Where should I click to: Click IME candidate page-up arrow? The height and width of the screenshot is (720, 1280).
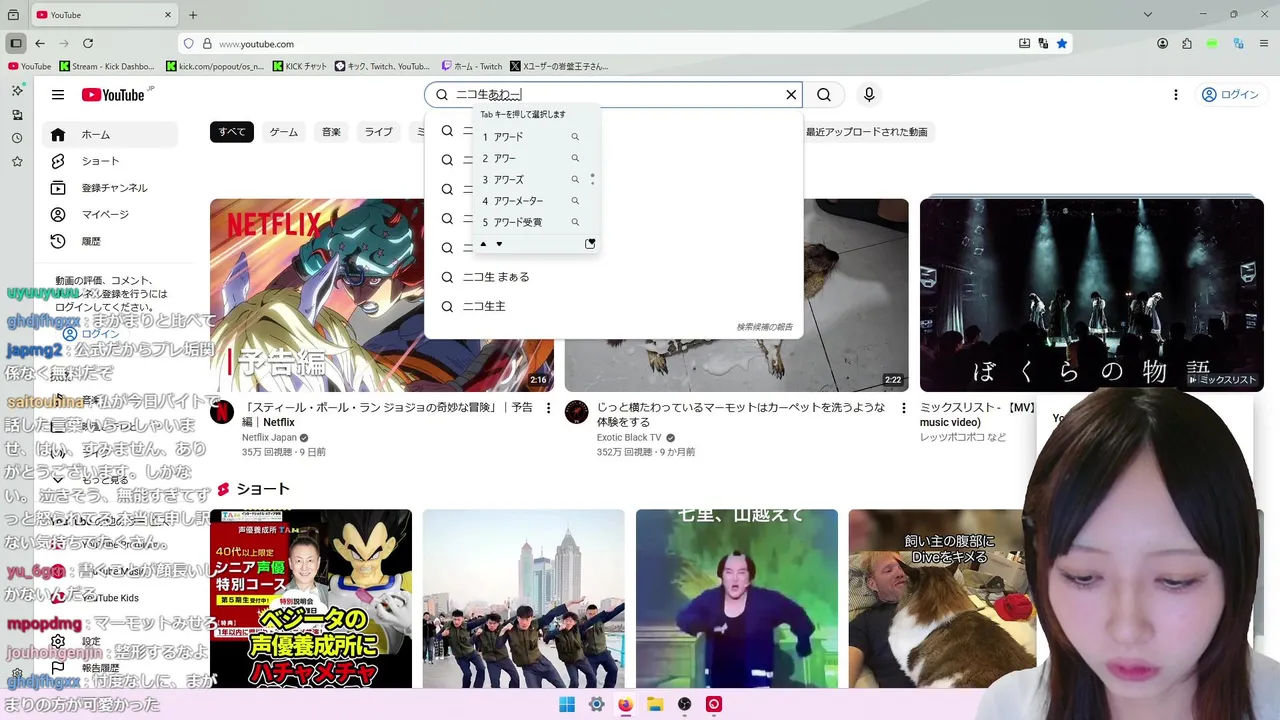point(484,244)
